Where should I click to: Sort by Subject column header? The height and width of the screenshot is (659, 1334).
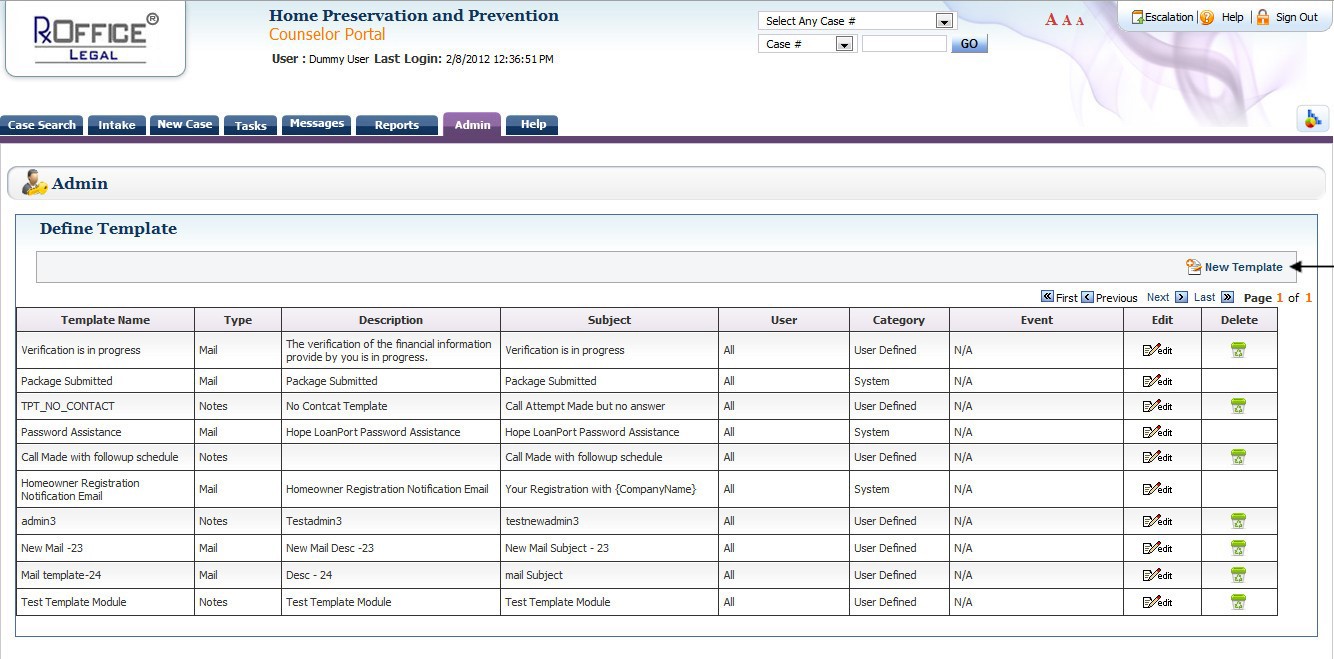[609, 320]
